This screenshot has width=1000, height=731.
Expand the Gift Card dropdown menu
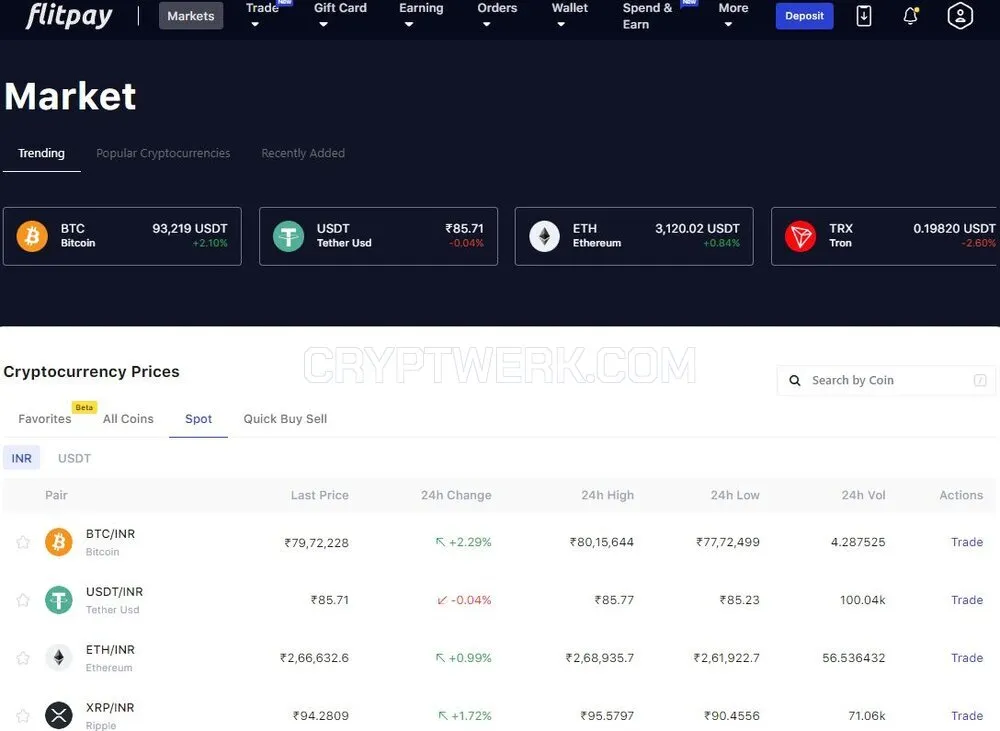point(340,15)
